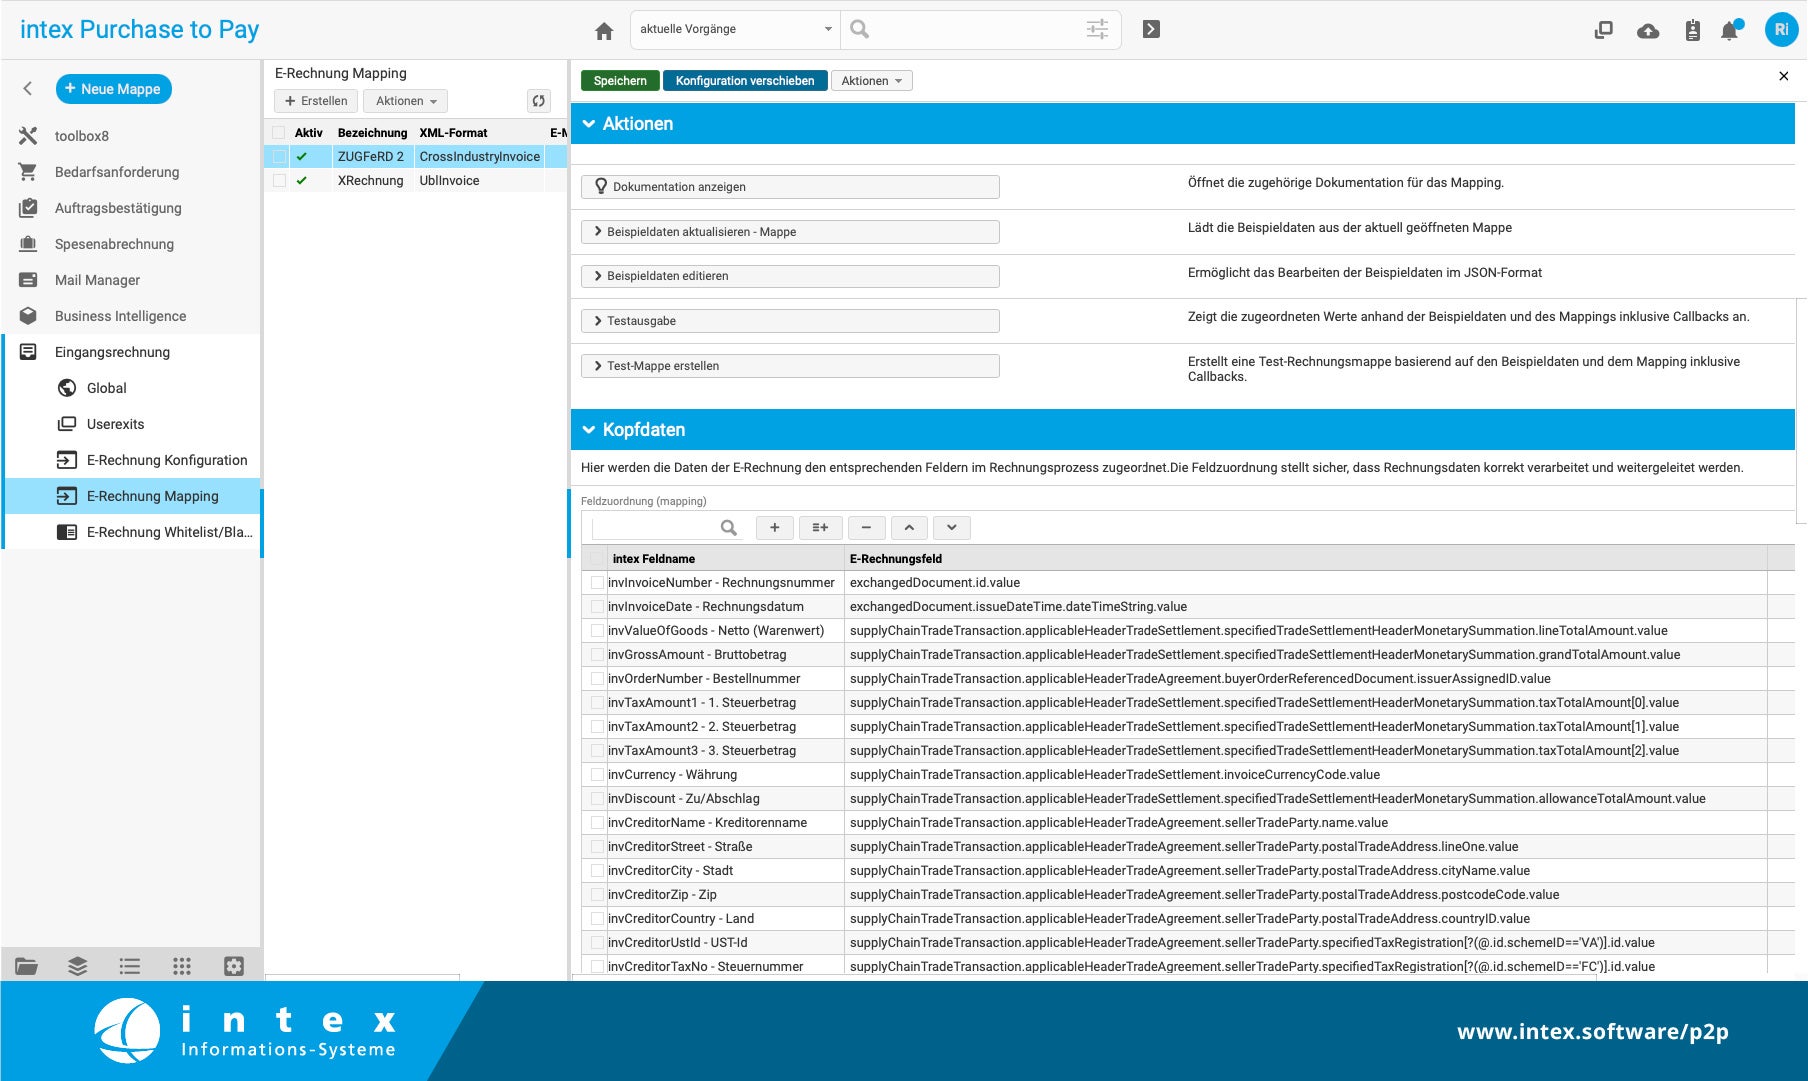The height and width of the screenshot is (1081, 1808).
Task: Tick checkbox for invInvoiceNumber mapping row
Action: (597, 583)
